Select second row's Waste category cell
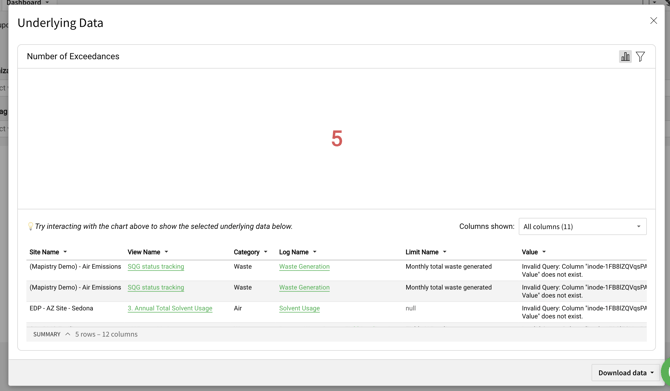 [243, 288]
